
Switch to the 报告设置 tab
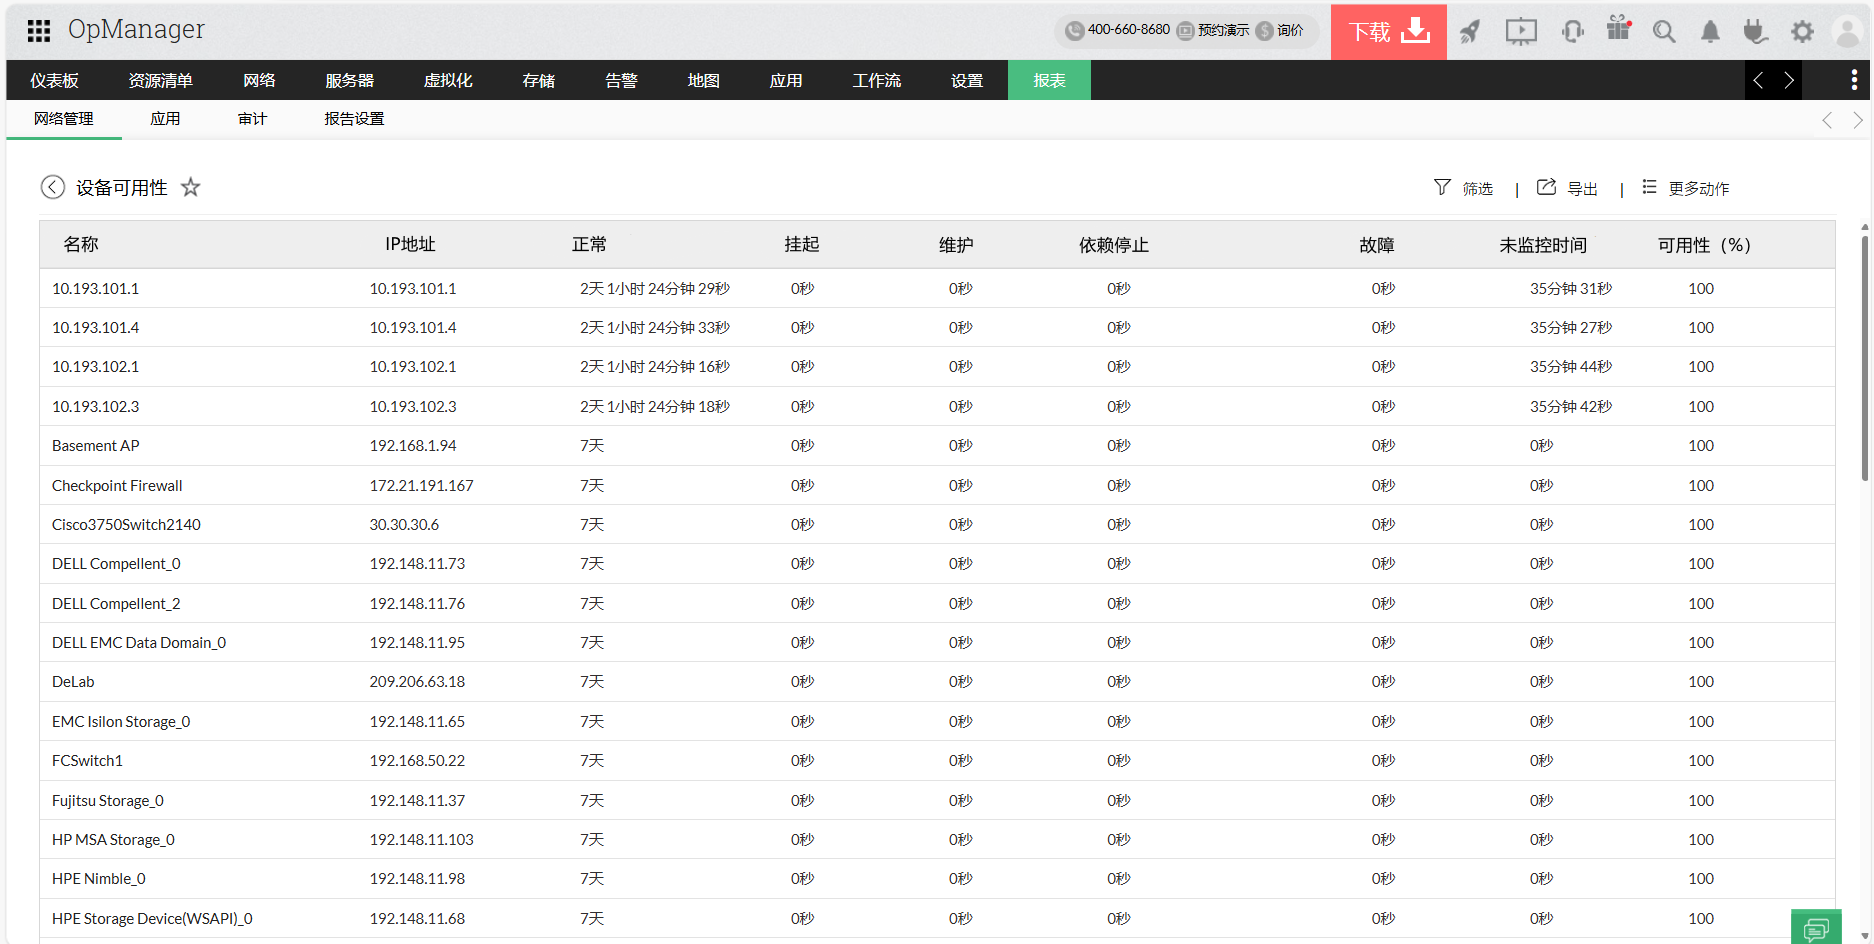(354, 119)
